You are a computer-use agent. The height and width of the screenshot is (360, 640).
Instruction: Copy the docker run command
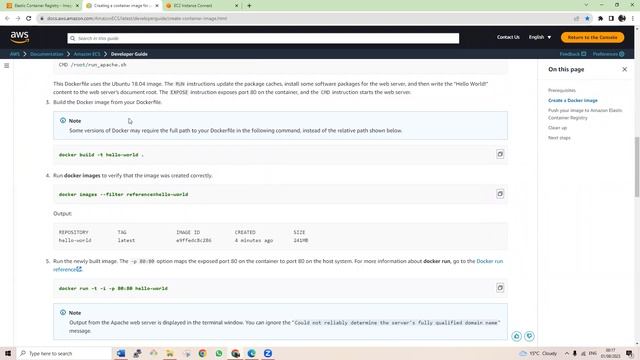500,288
